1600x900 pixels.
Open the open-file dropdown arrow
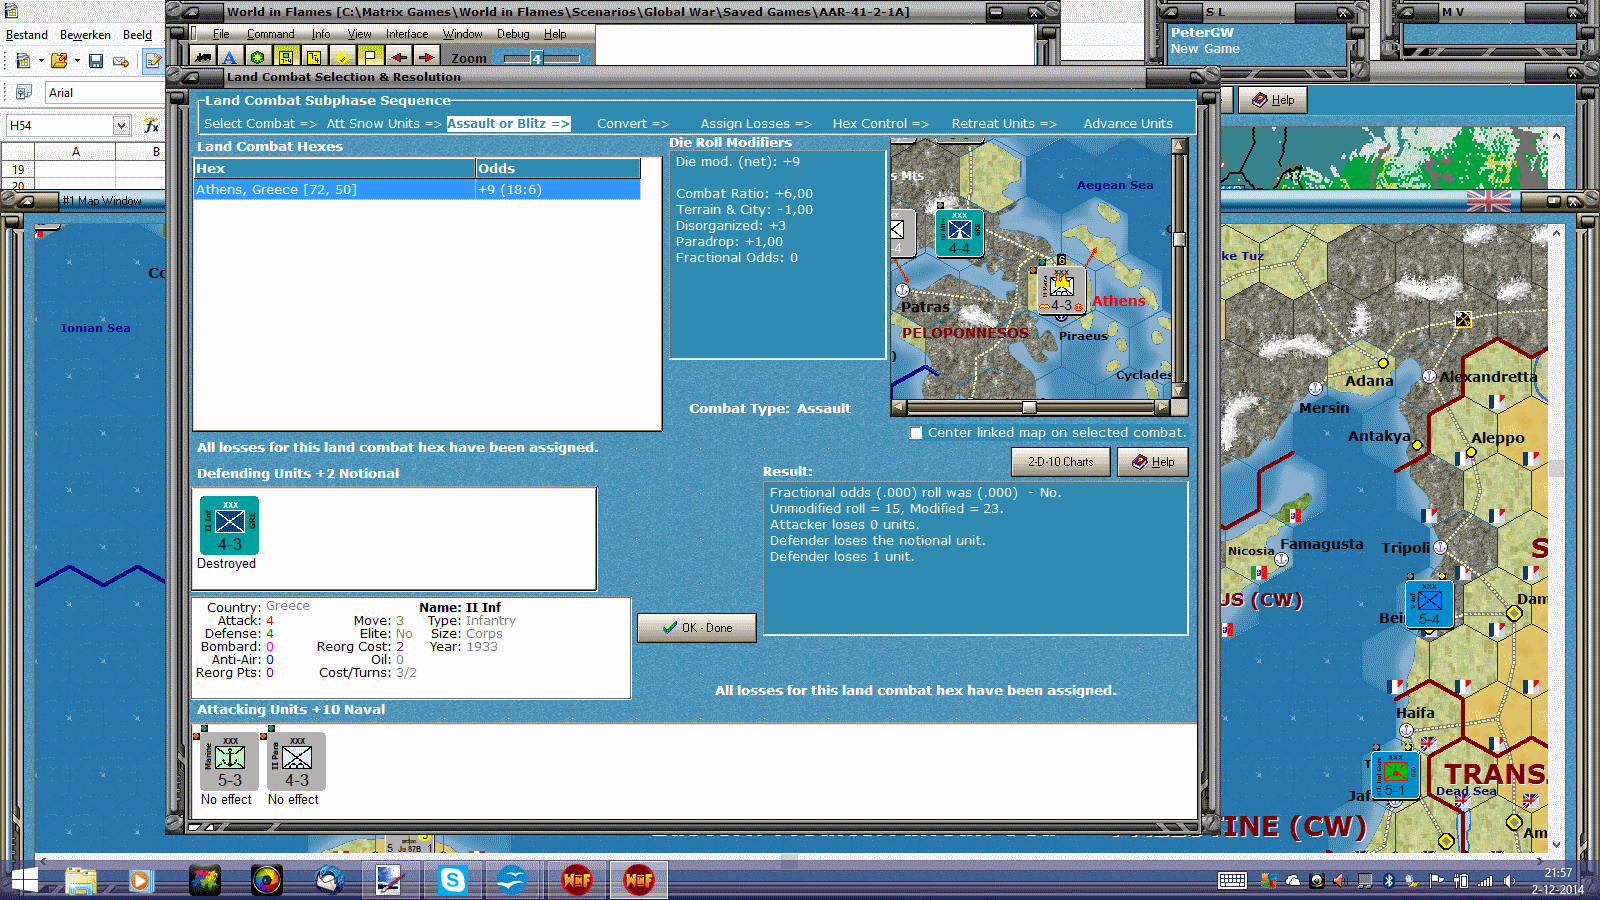coord(77,61)
